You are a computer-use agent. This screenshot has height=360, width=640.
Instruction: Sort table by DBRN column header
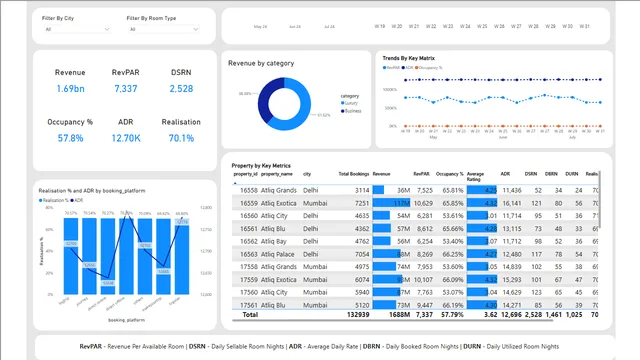point(551,174)
